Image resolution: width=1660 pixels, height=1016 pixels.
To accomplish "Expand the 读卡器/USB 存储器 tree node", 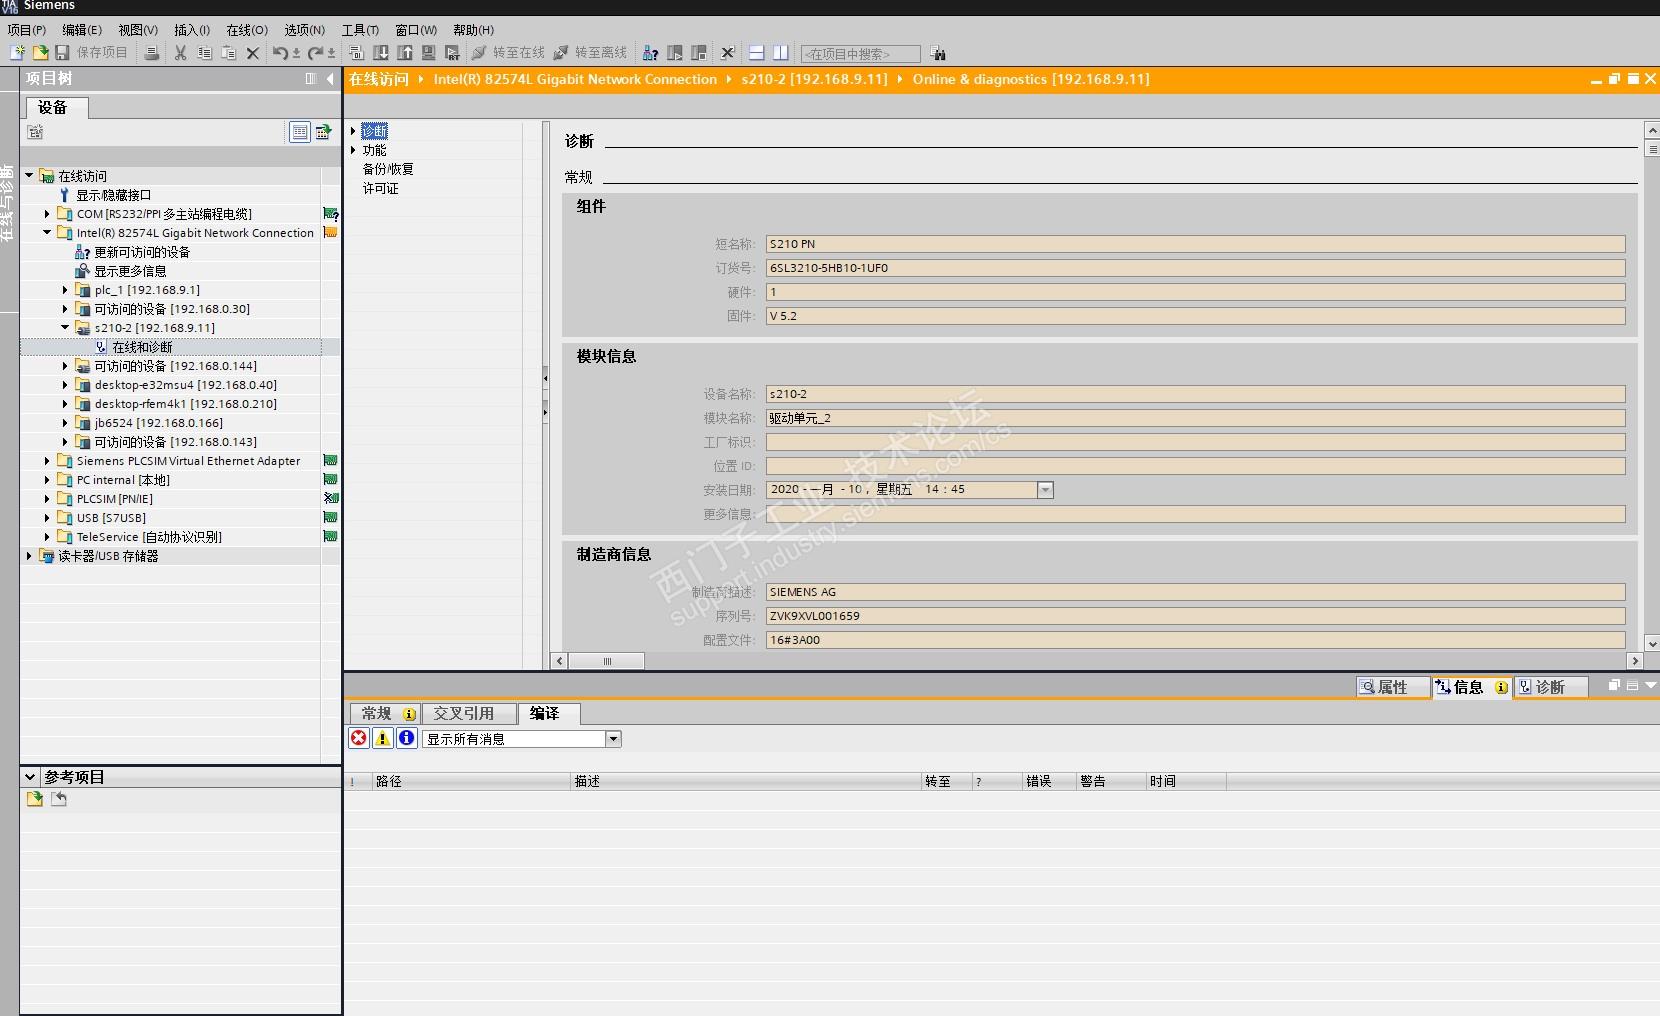I will coord(29,556).
